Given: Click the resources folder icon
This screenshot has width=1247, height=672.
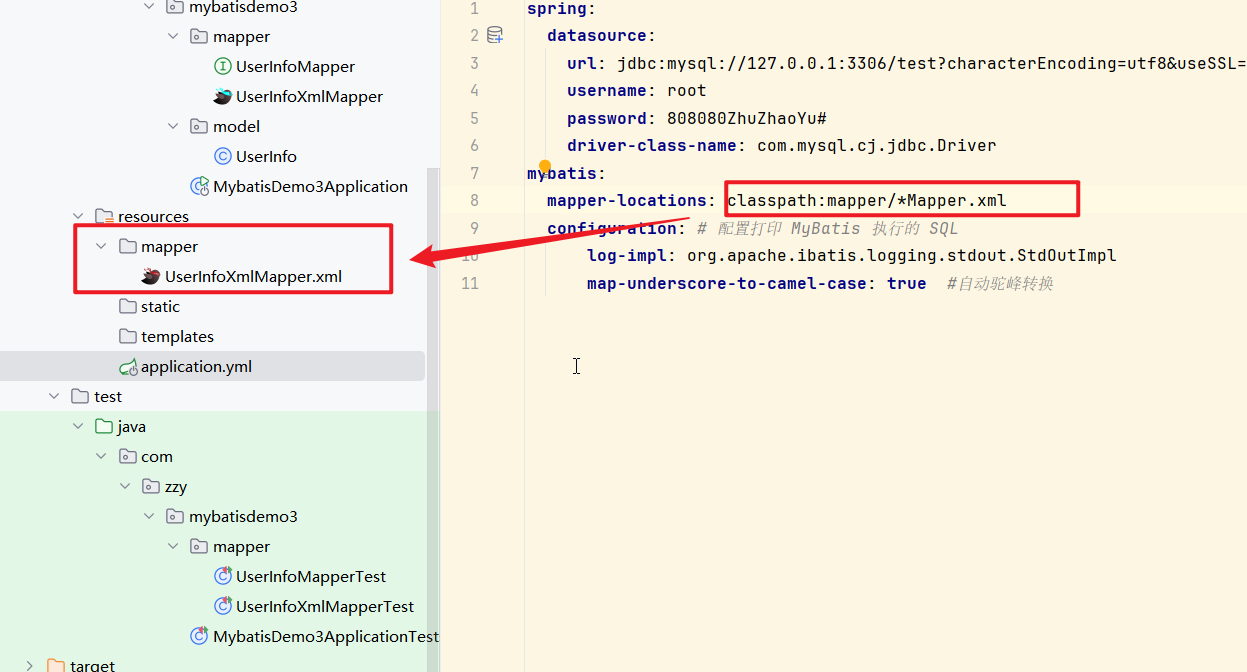Looking at the screenshot, I should [x=104, y=217].
